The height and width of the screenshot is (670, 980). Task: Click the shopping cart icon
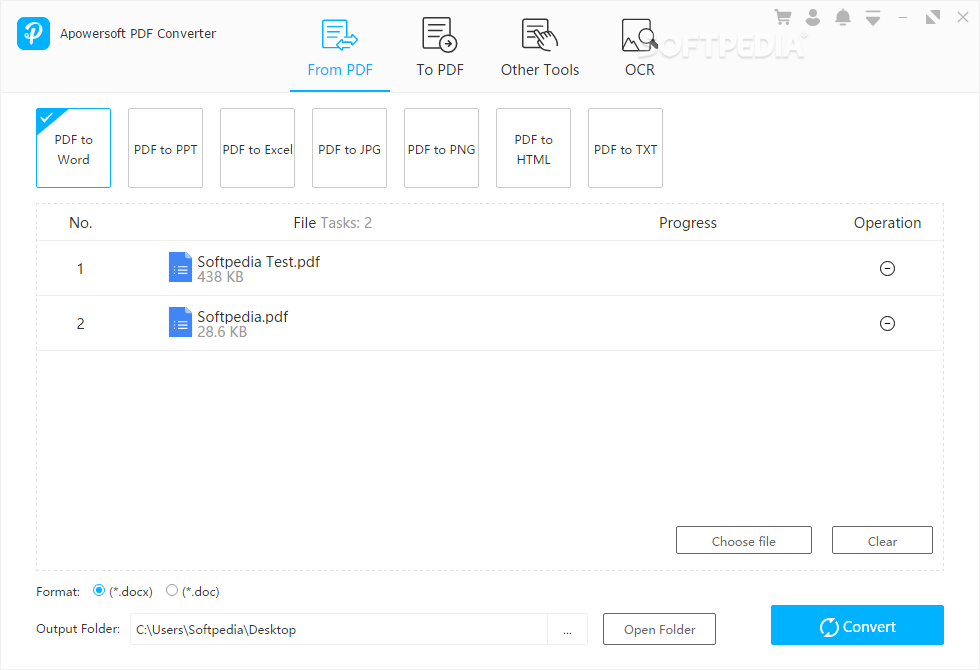tap(783, 16)
